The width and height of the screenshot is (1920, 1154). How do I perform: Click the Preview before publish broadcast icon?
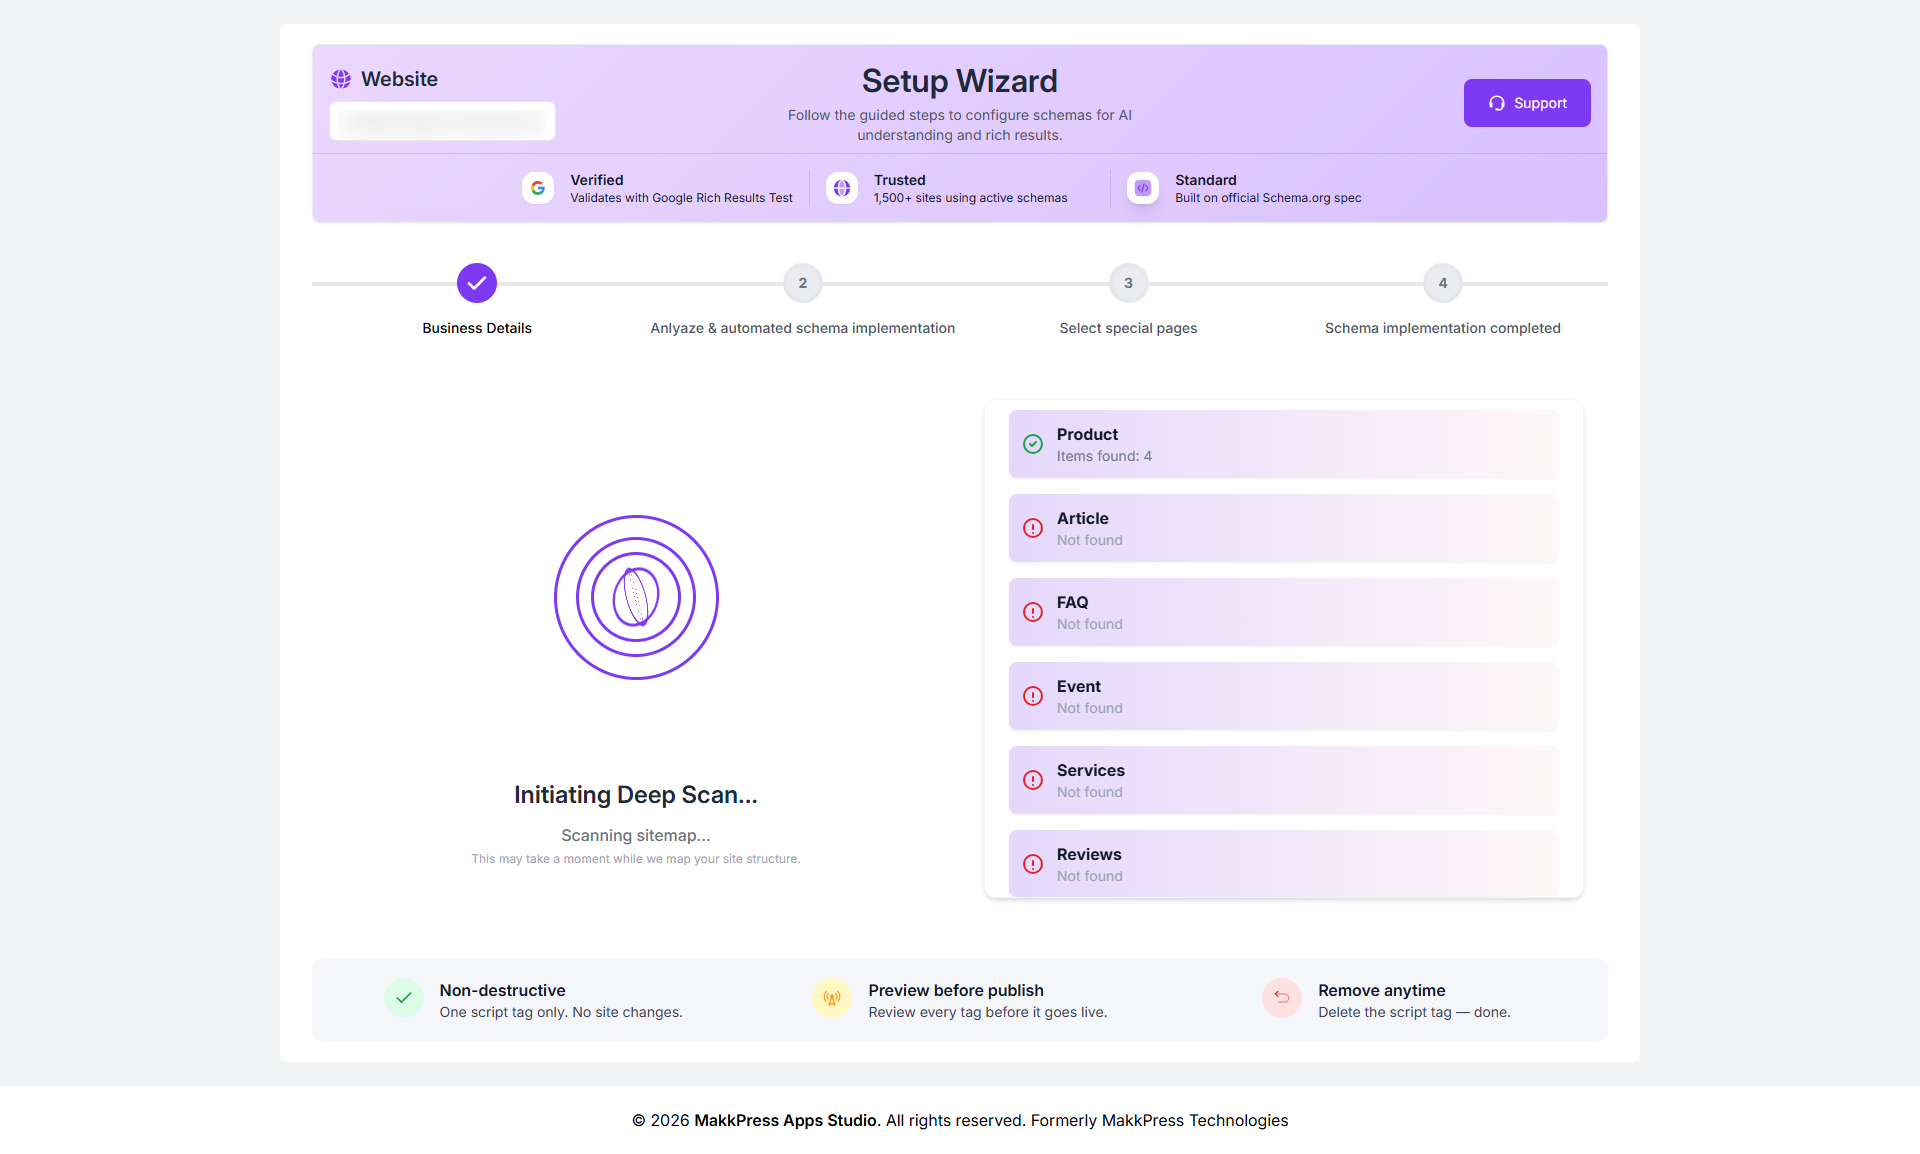tap(832, 998)
